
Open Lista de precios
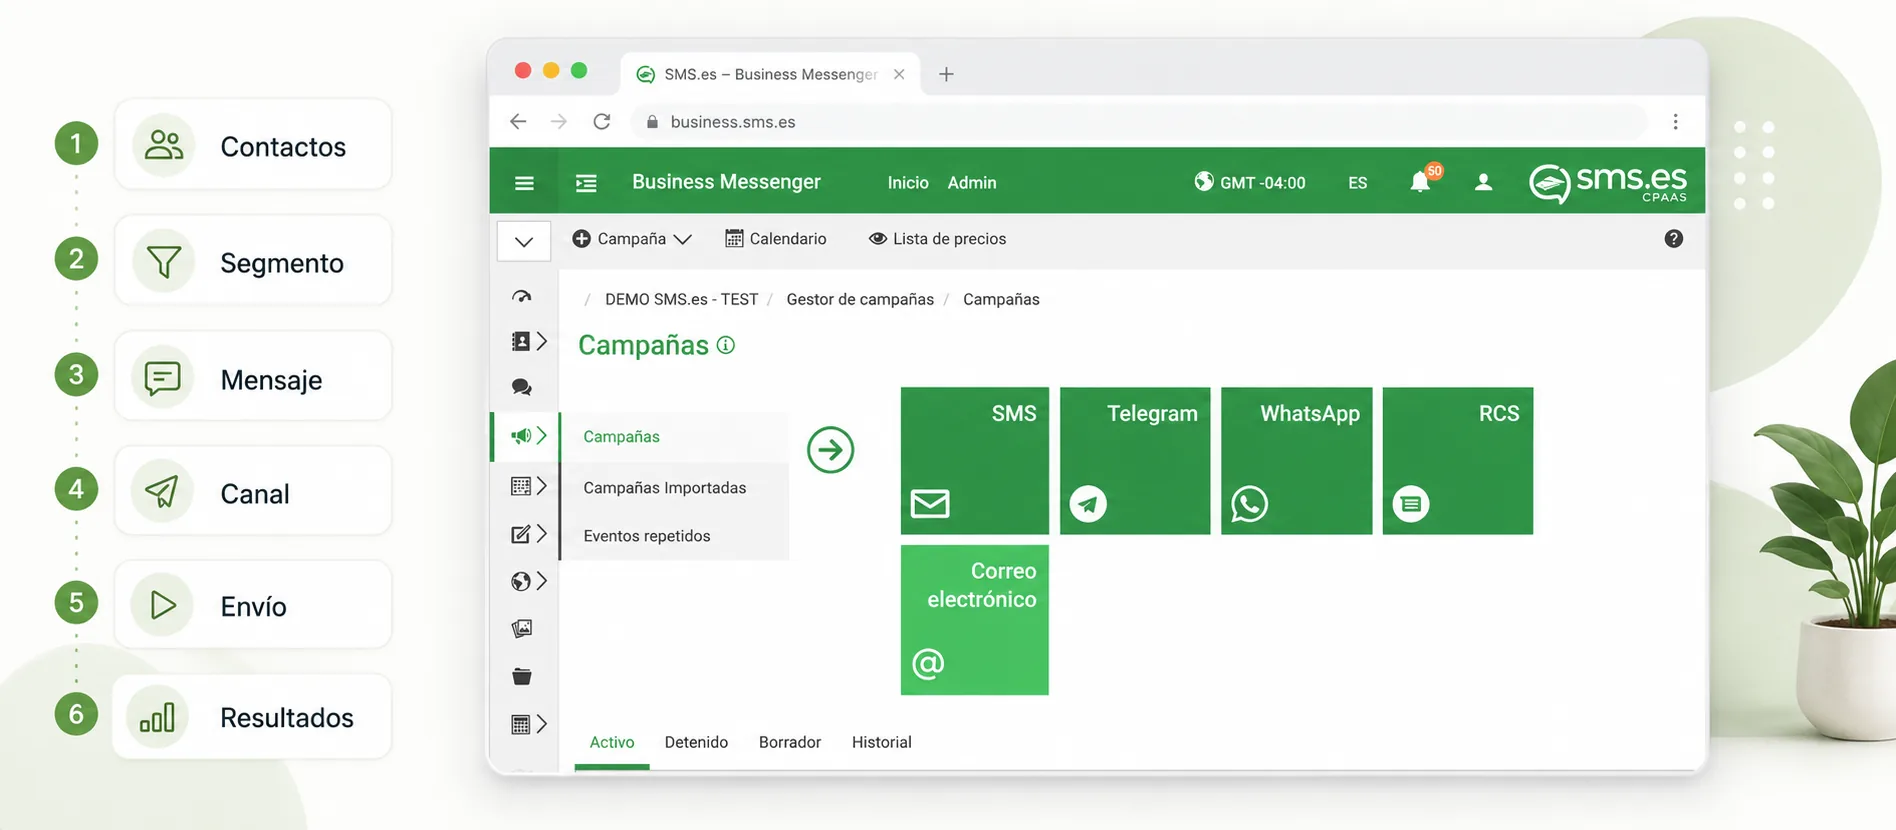938,238
